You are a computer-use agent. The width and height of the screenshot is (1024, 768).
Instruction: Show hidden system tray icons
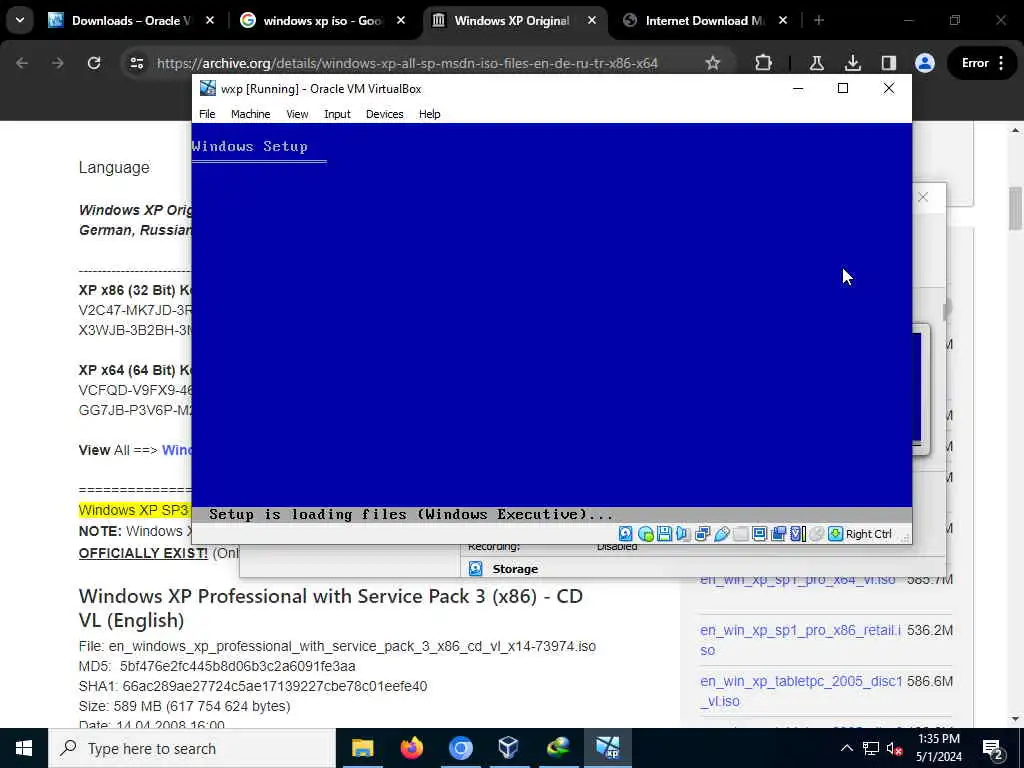(x=846, y=748)
